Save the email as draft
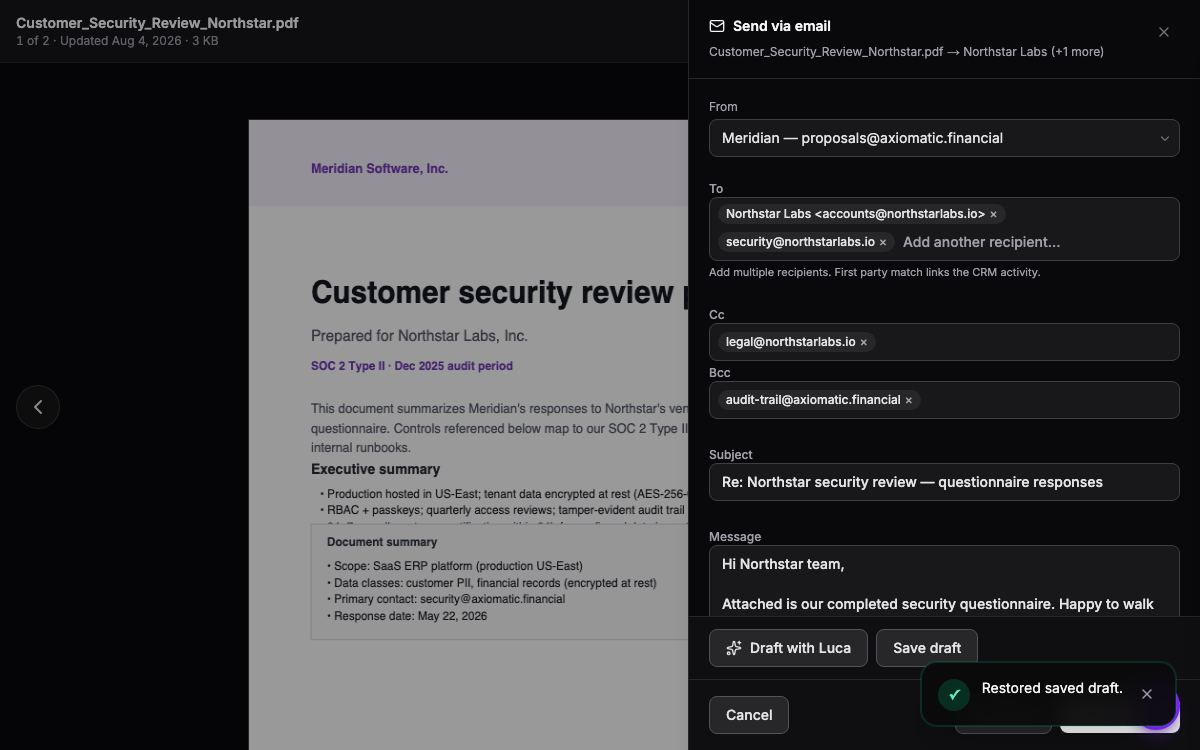Screen dimensions: 1200x750 click(927, 648)
